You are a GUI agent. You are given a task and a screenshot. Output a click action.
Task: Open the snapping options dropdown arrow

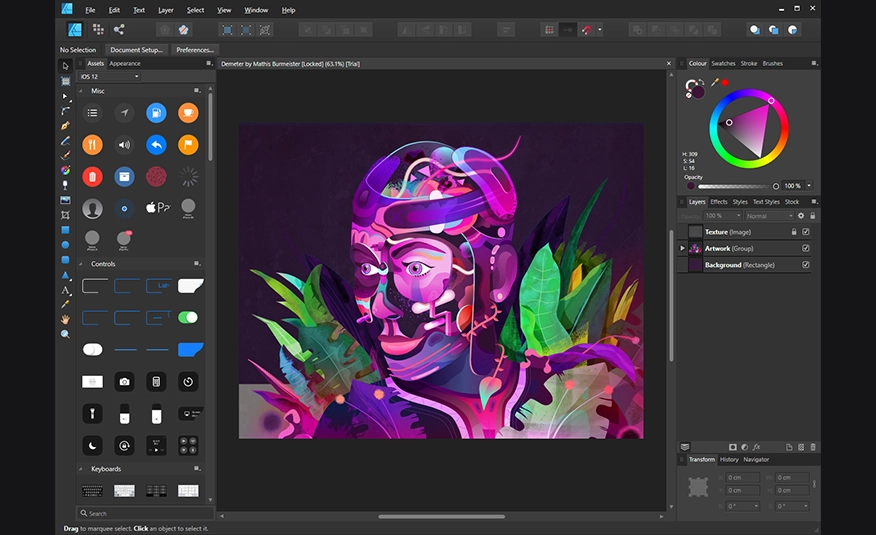coord(599,30)
